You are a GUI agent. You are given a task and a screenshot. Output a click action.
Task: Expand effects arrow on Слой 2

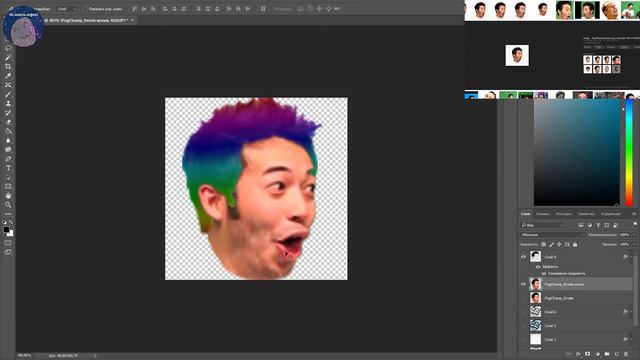631,339
